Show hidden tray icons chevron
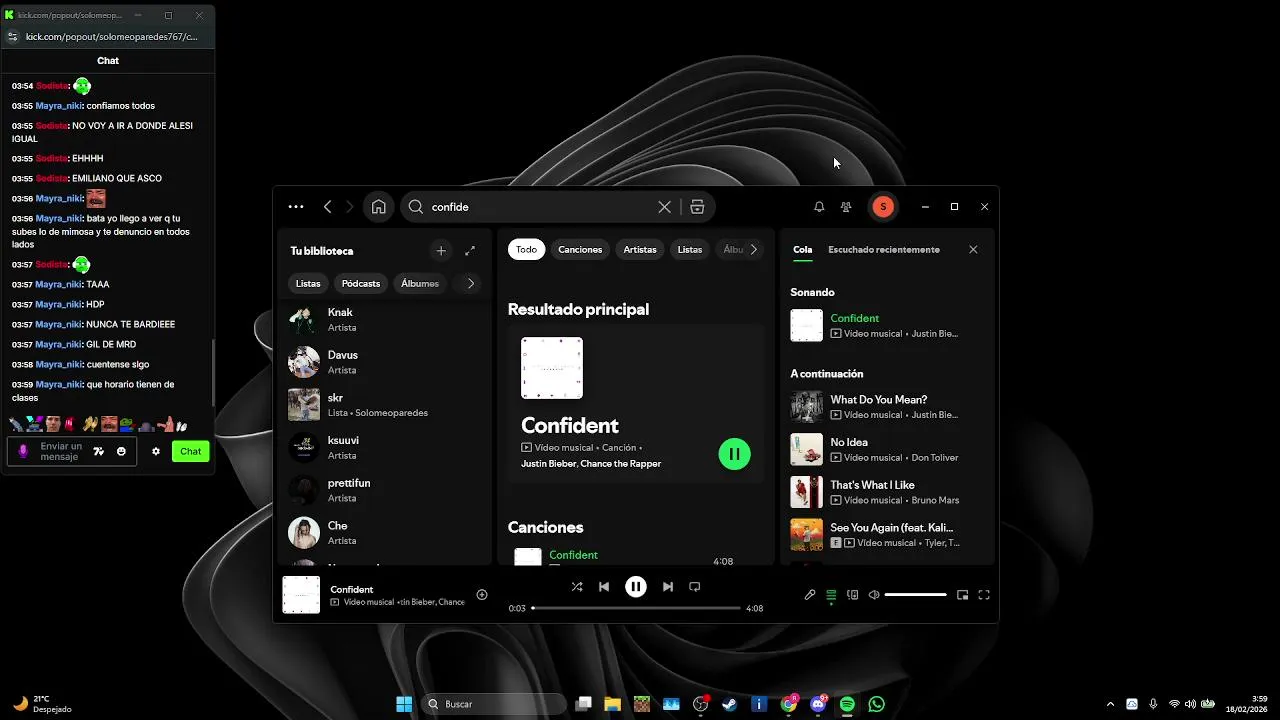Image resolution: width=1280 pixels, height=720 pixels. [x=1110, y=704]
